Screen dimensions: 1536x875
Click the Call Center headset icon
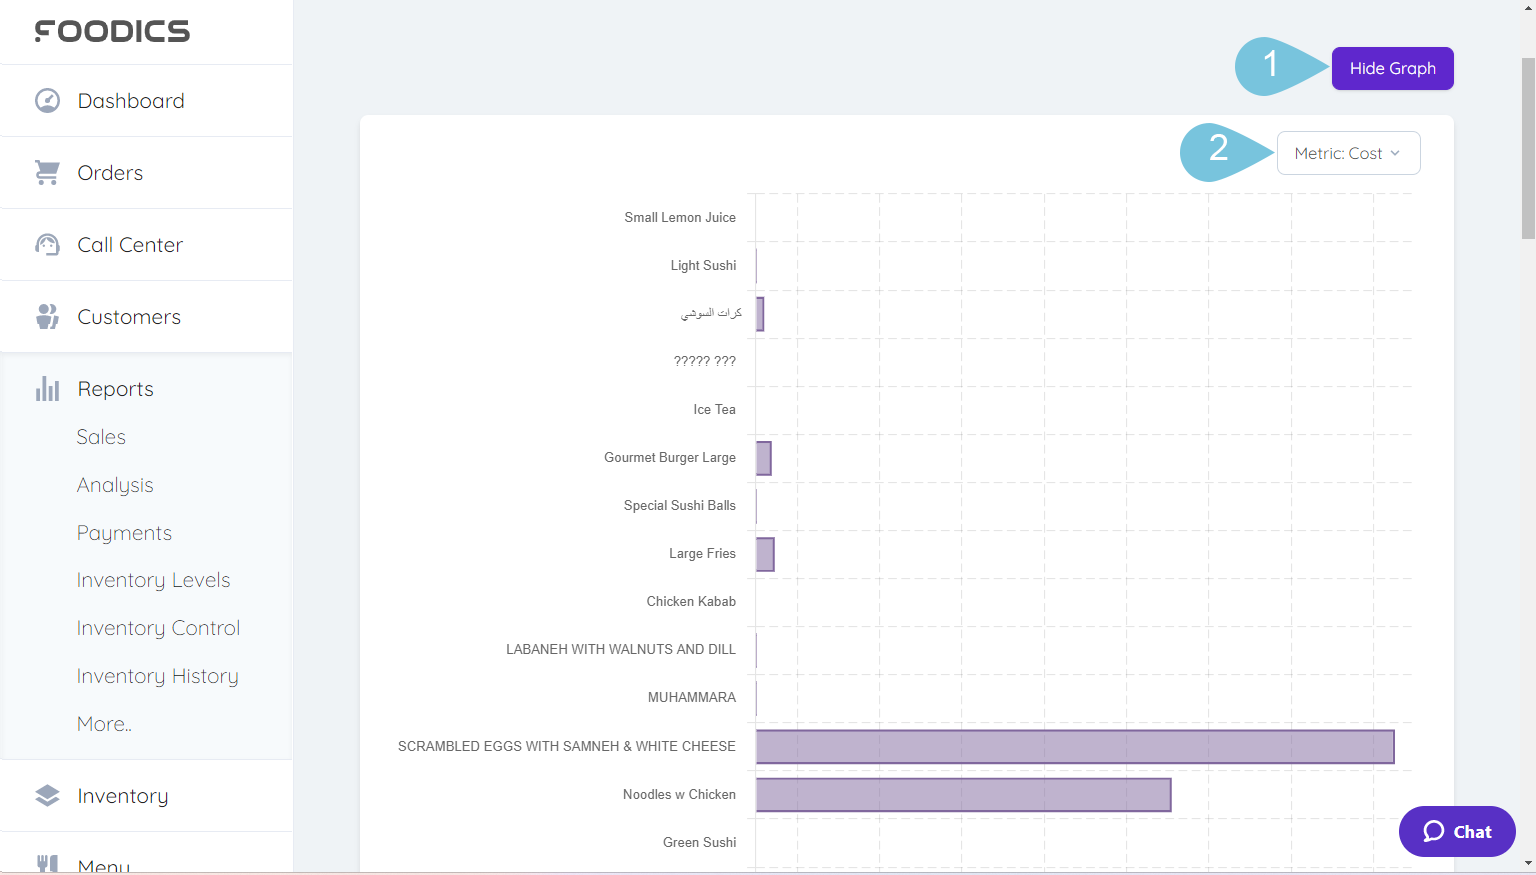pos(47,244)
